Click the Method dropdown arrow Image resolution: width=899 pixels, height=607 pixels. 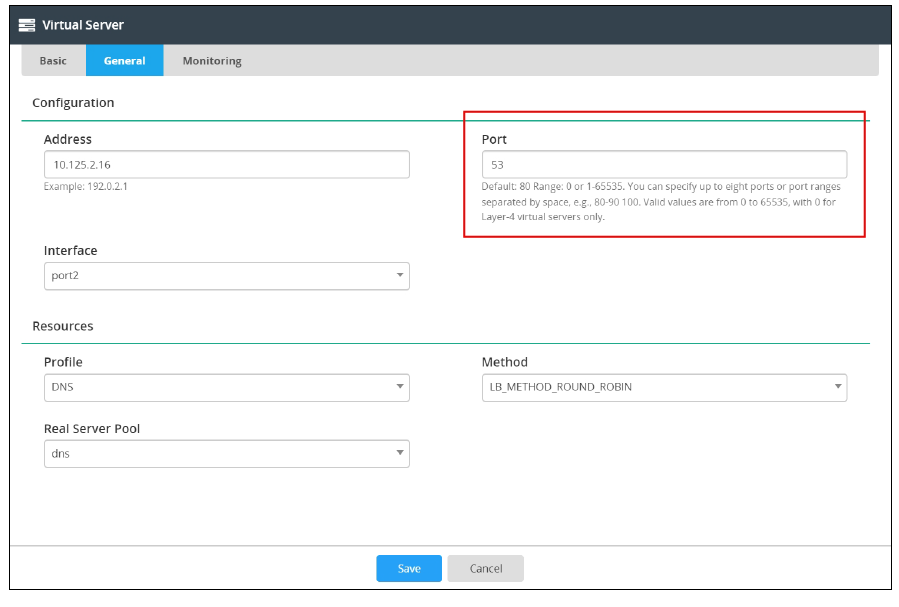837,387
